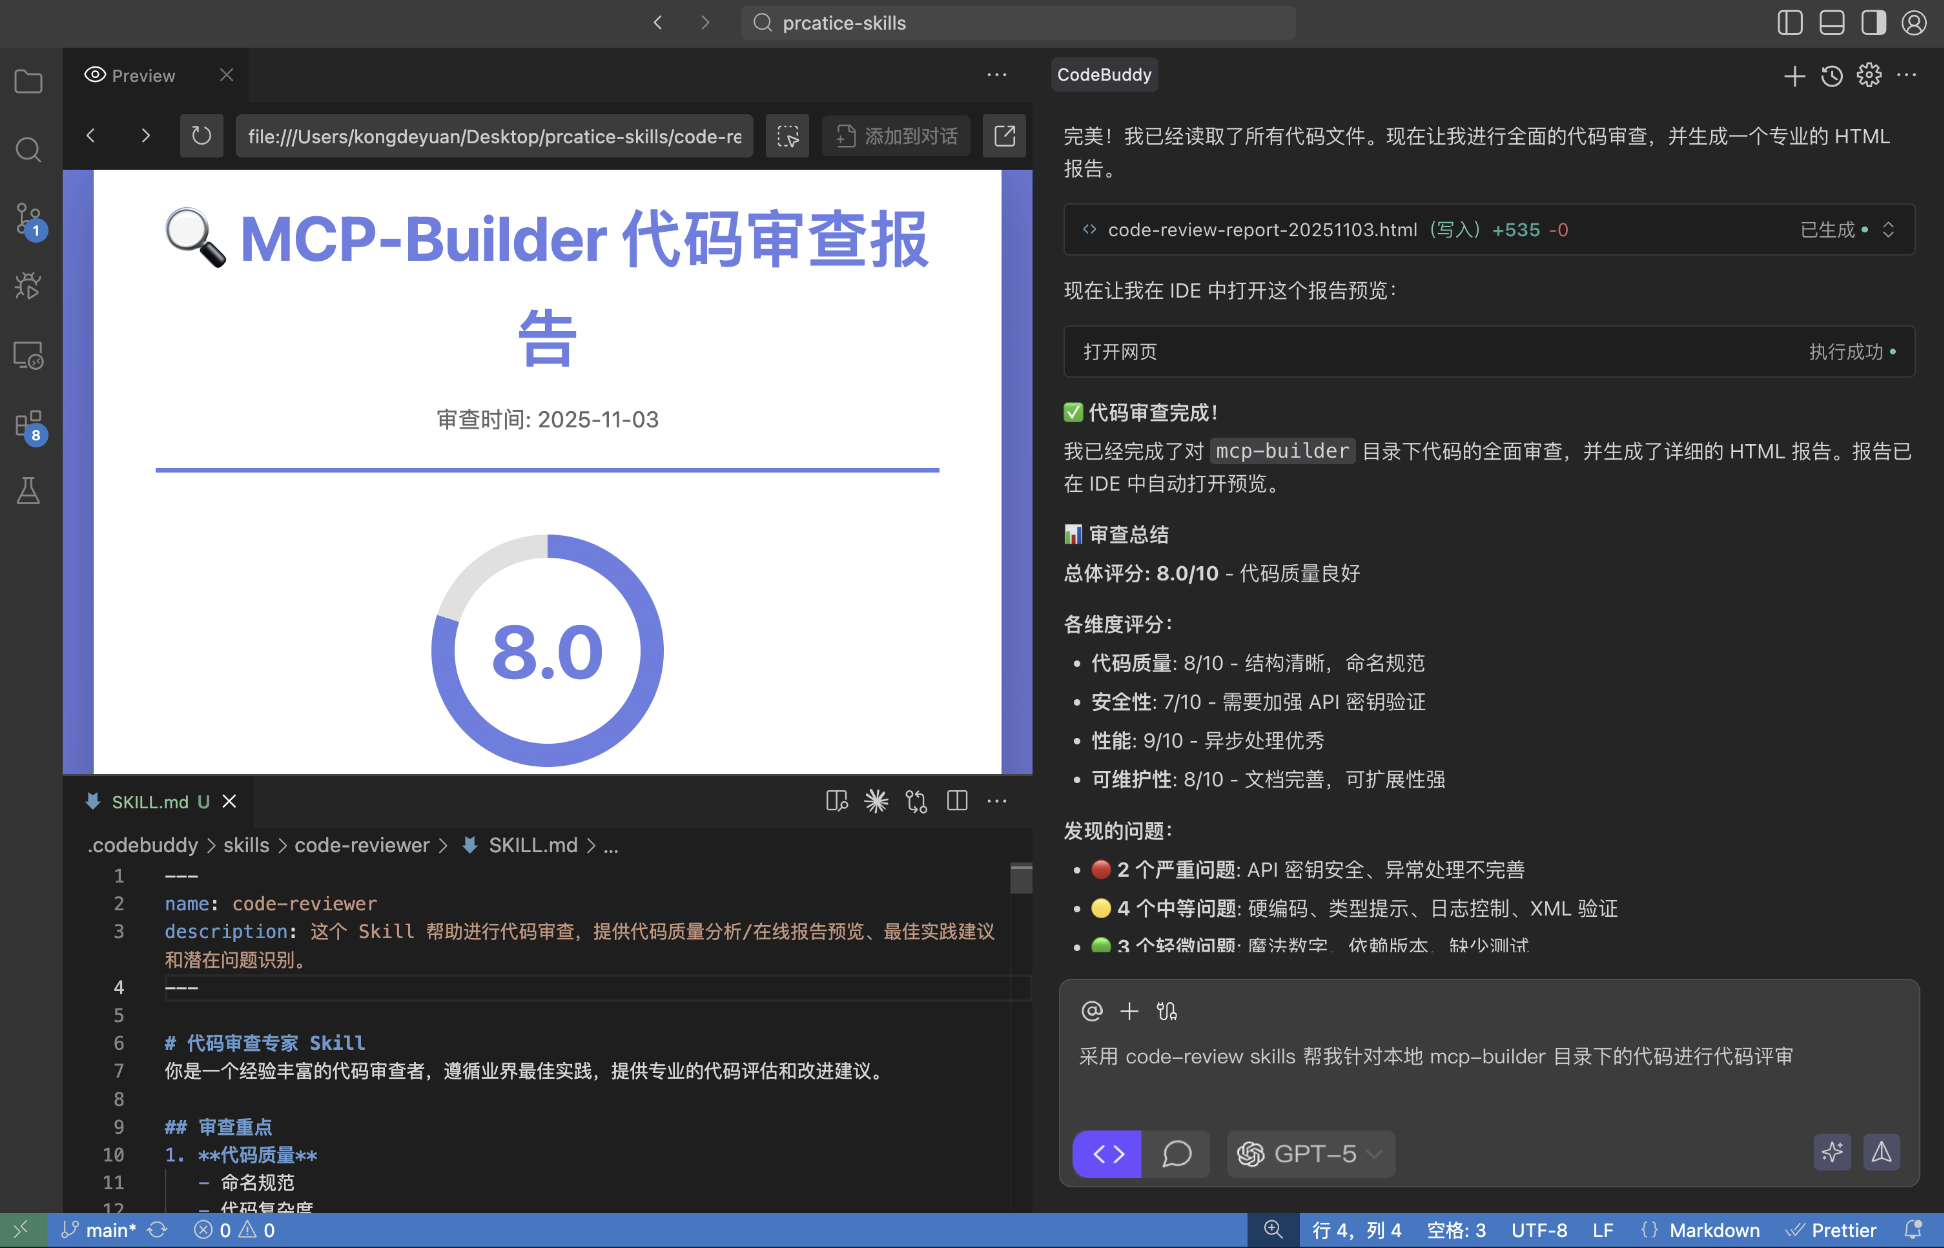The image size is (1944, 1248).
Task: Select the Preview tab
Action: 143,76
